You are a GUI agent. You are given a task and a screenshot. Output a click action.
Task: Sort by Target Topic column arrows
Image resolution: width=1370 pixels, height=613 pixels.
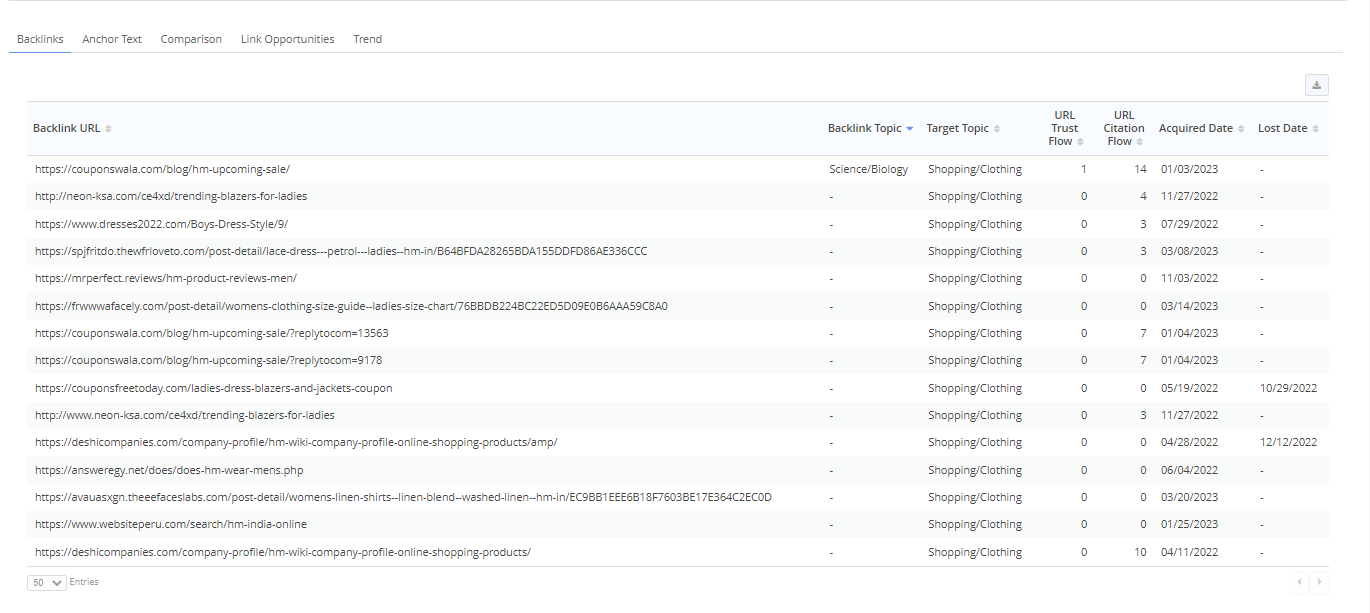click(x=997, y=129)
